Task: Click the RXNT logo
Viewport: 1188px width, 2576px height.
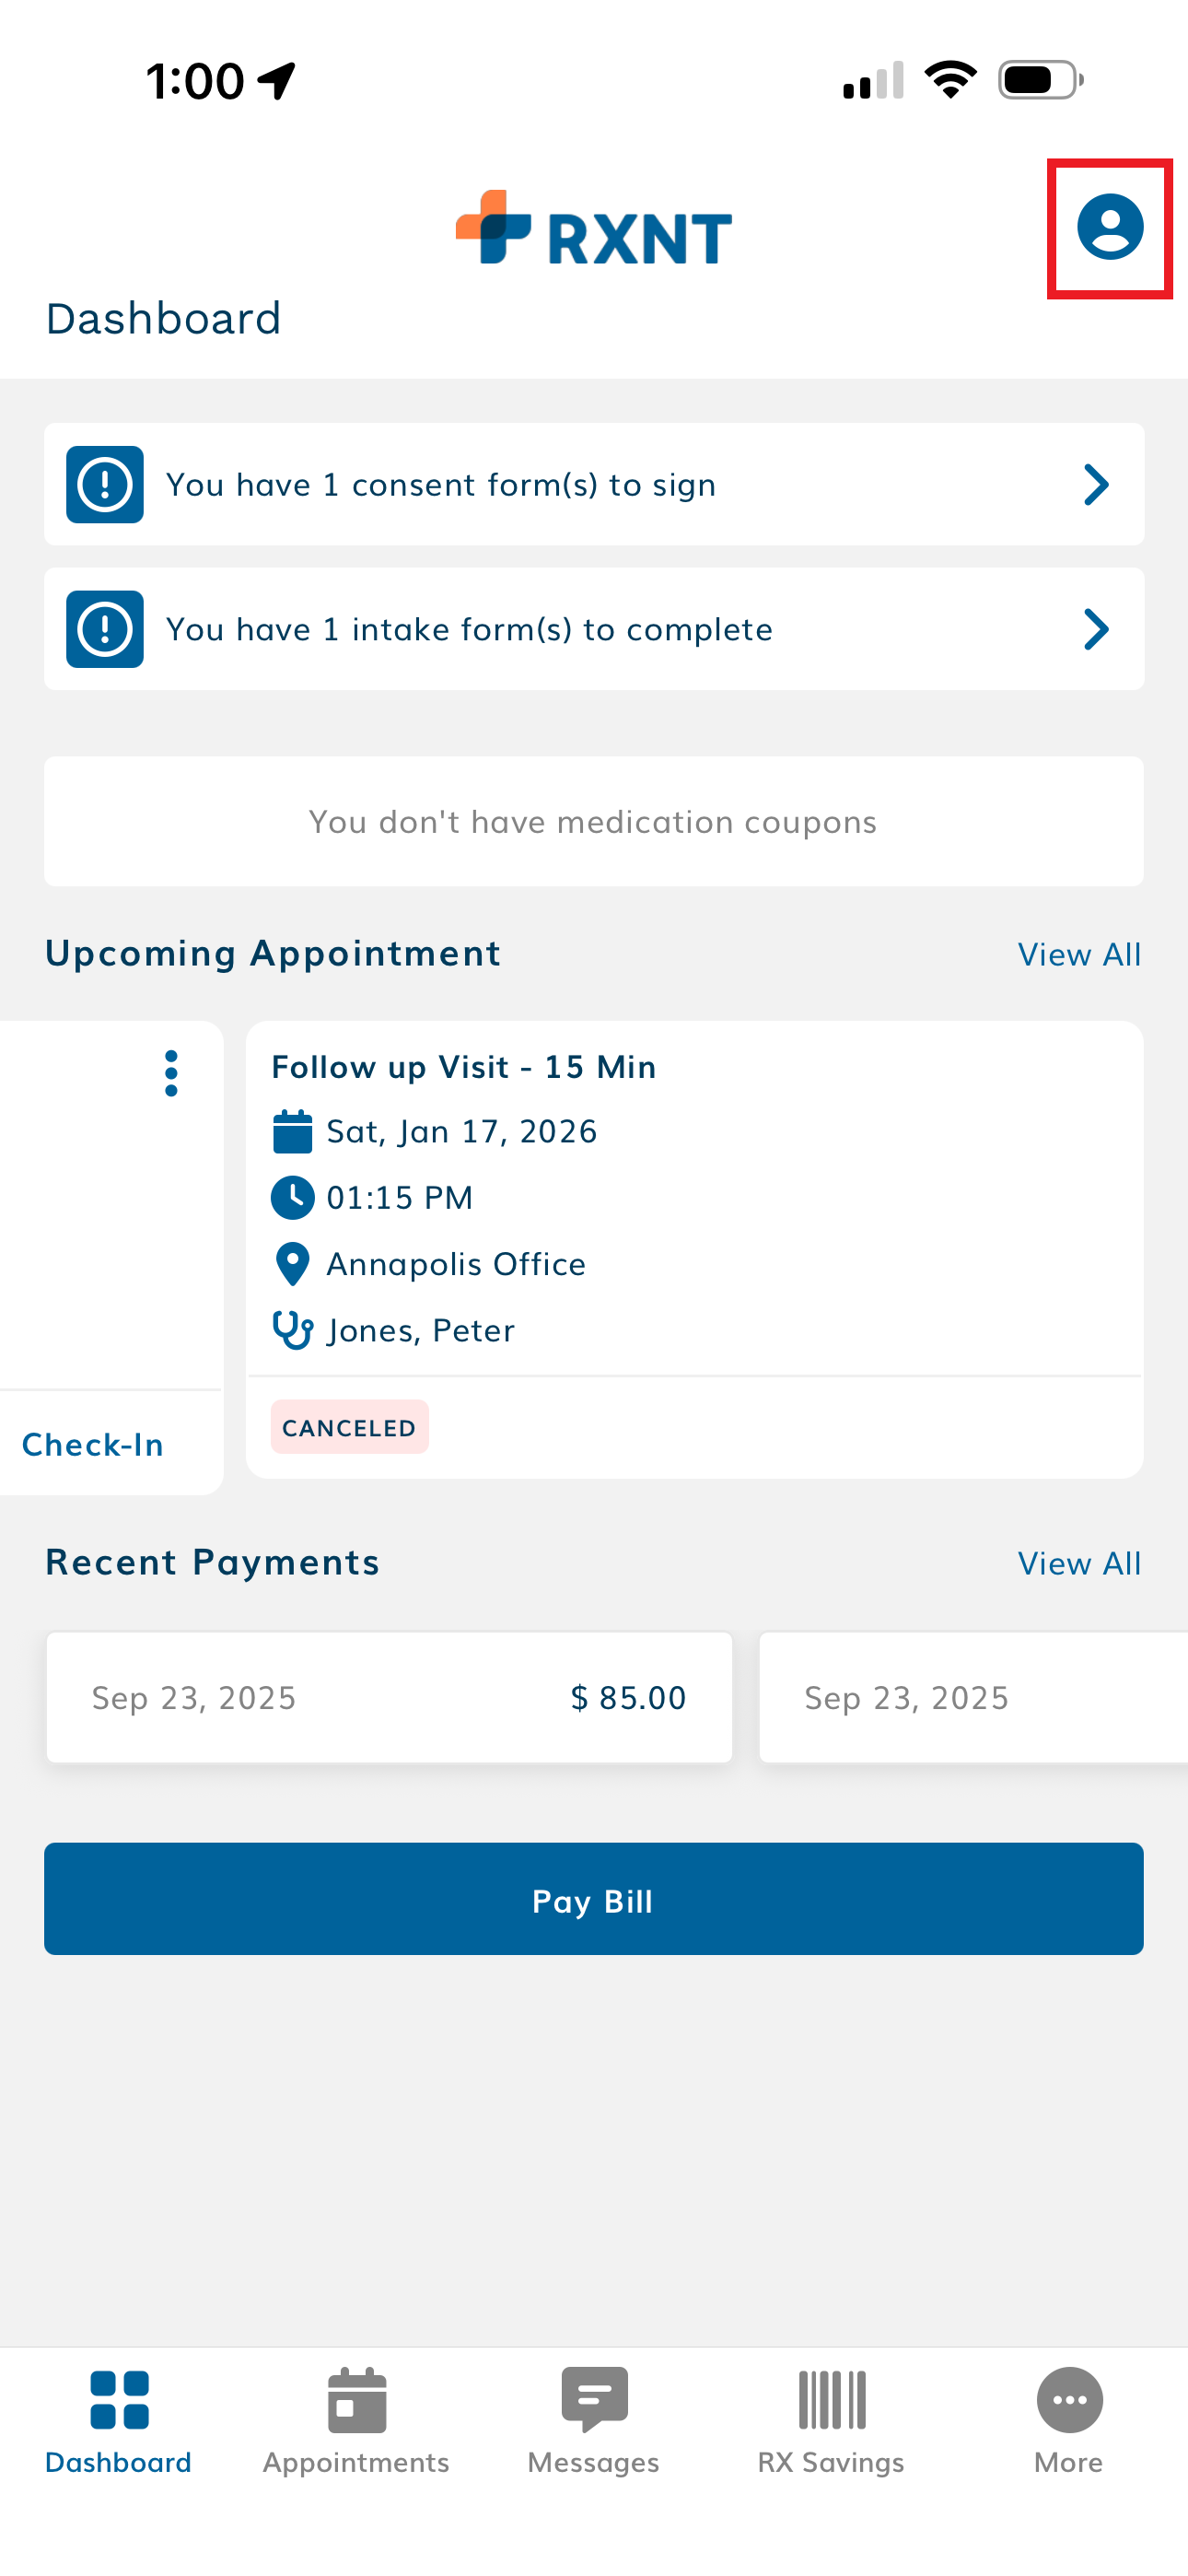Action: point(594,229)
